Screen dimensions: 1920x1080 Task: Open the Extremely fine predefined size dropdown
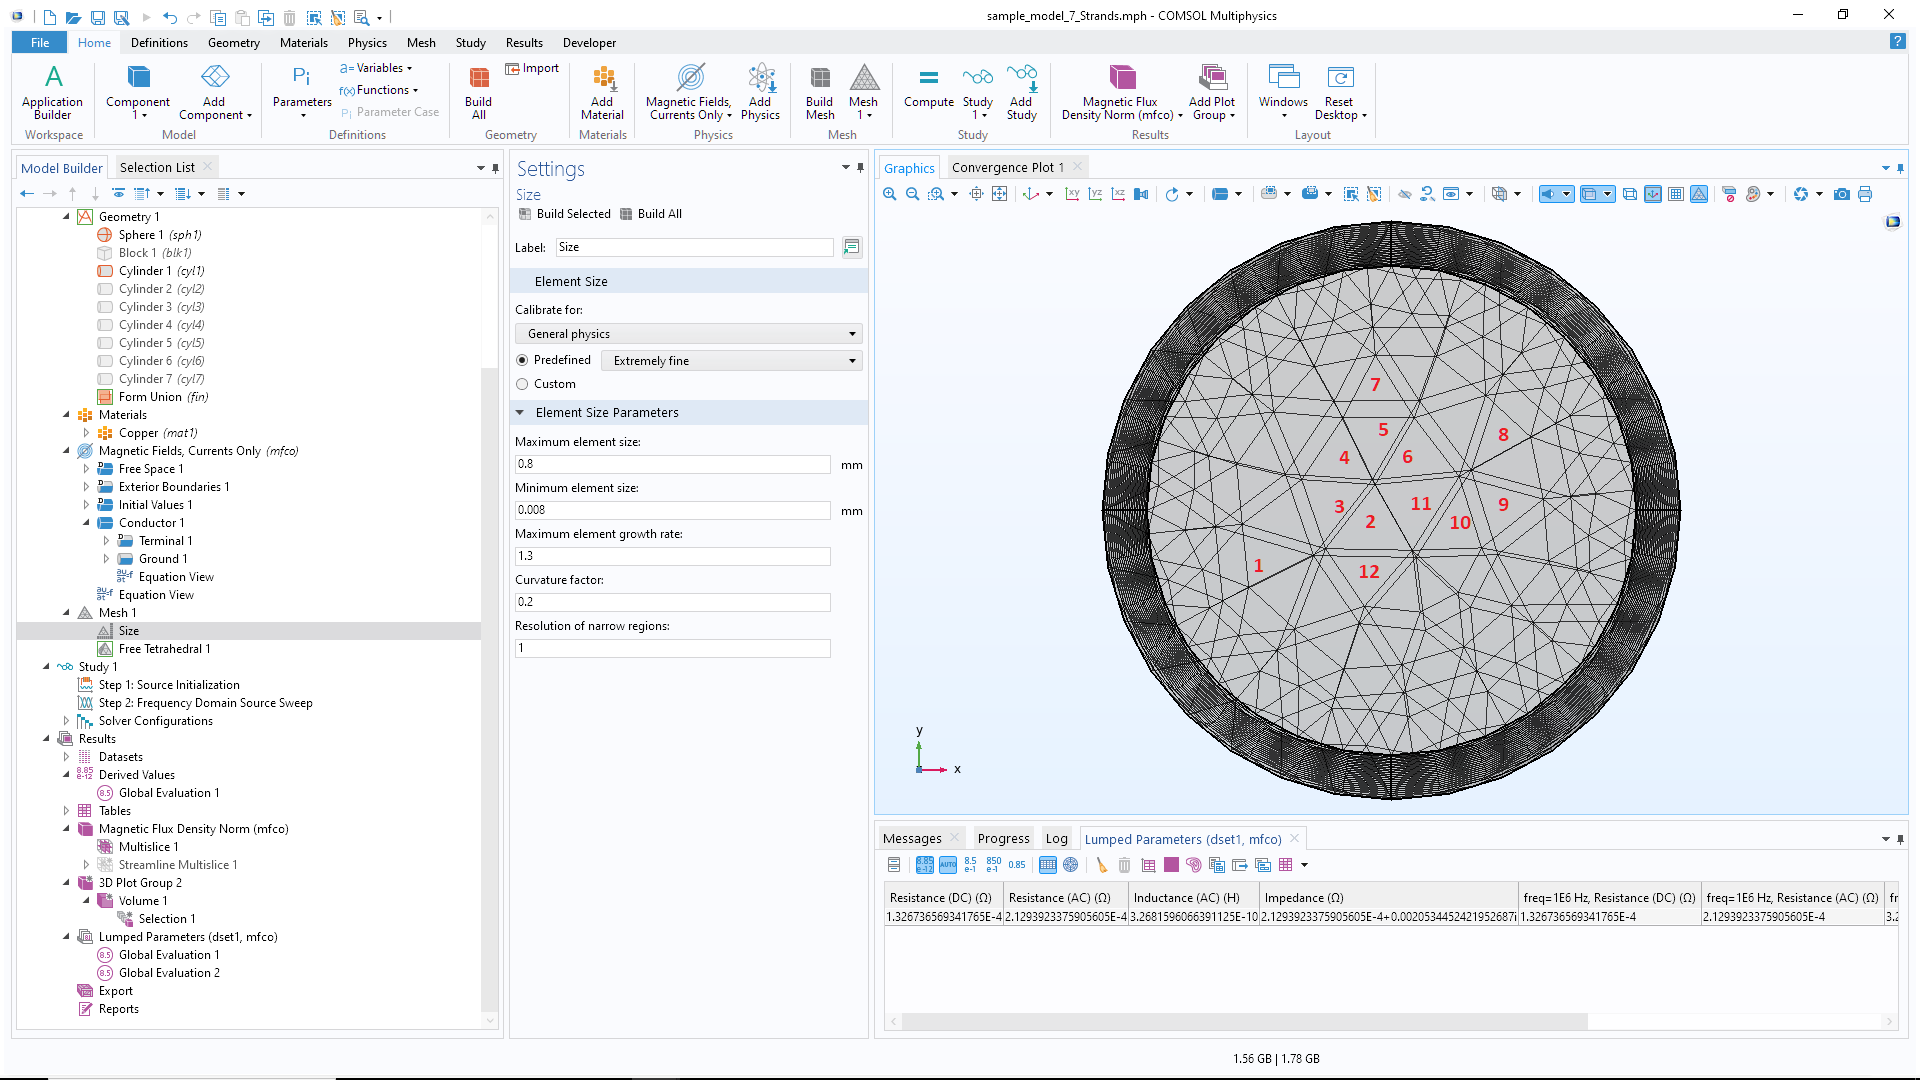click(732, 361)
